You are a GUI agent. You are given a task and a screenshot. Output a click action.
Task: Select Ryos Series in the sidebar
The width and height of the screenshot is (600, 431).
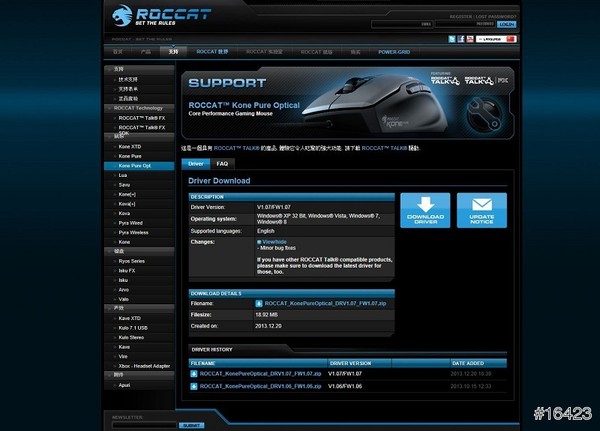[x=131, y=261]
